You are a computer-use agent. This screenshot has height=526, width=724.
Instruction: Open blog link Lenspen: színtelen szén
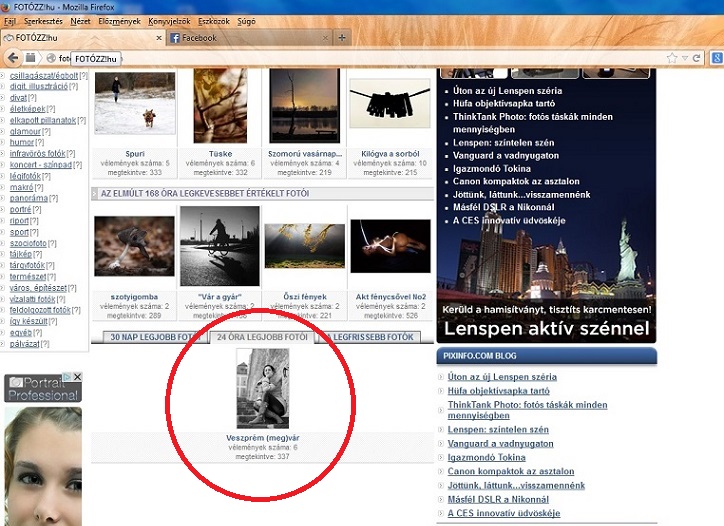pos(498,429)
